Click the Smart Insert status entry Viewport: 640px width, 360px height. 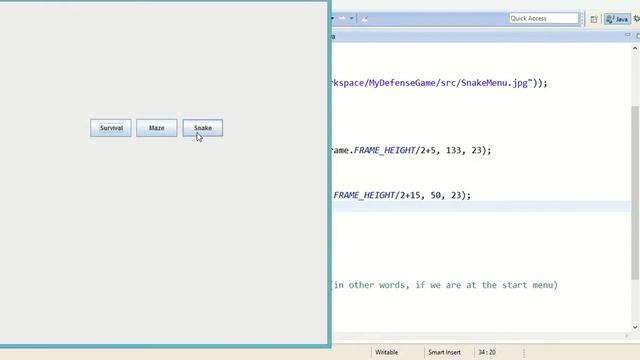tap(444, 352)
